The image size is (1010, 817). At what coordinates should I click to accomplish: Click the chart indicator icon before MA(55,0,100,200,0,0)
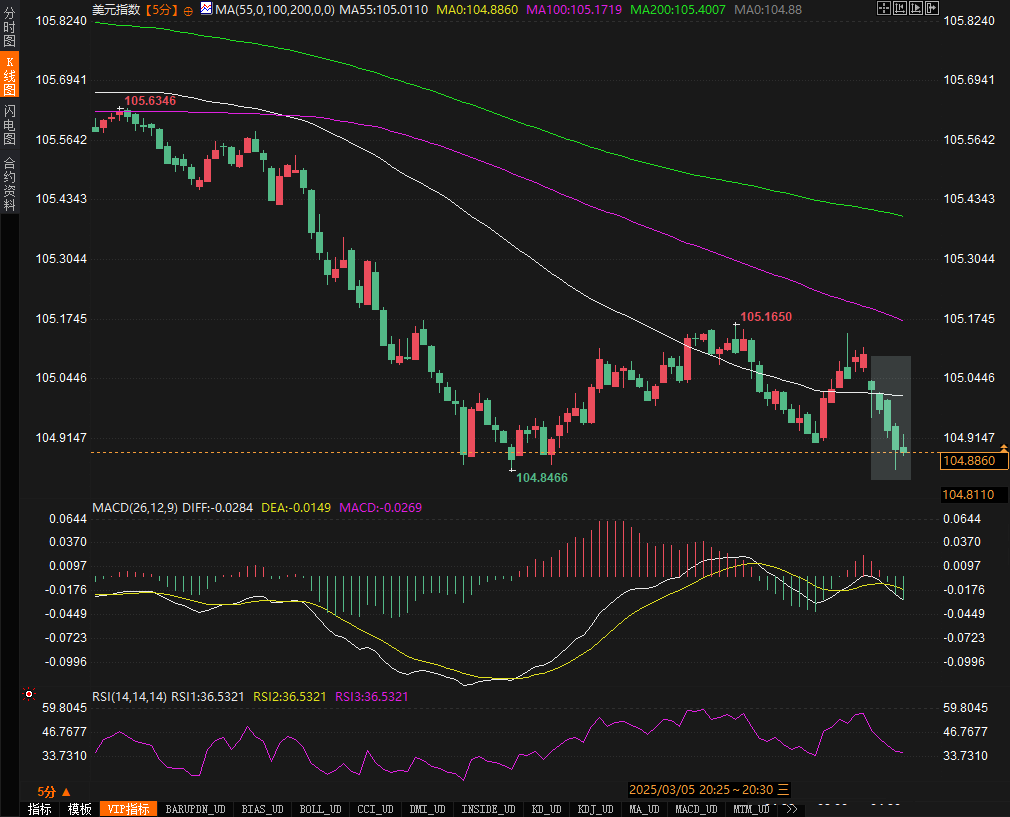[206, 8]
